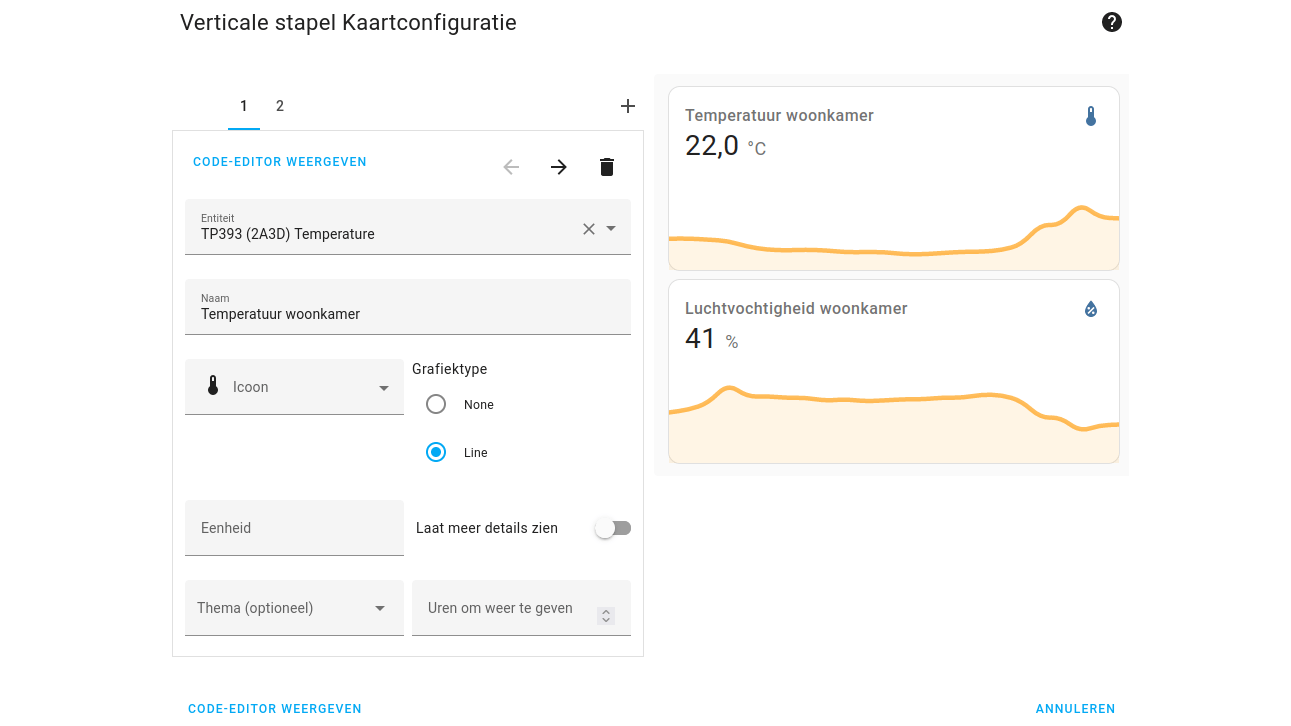
Task: Select the None graph type
Action: pos(436,405)
